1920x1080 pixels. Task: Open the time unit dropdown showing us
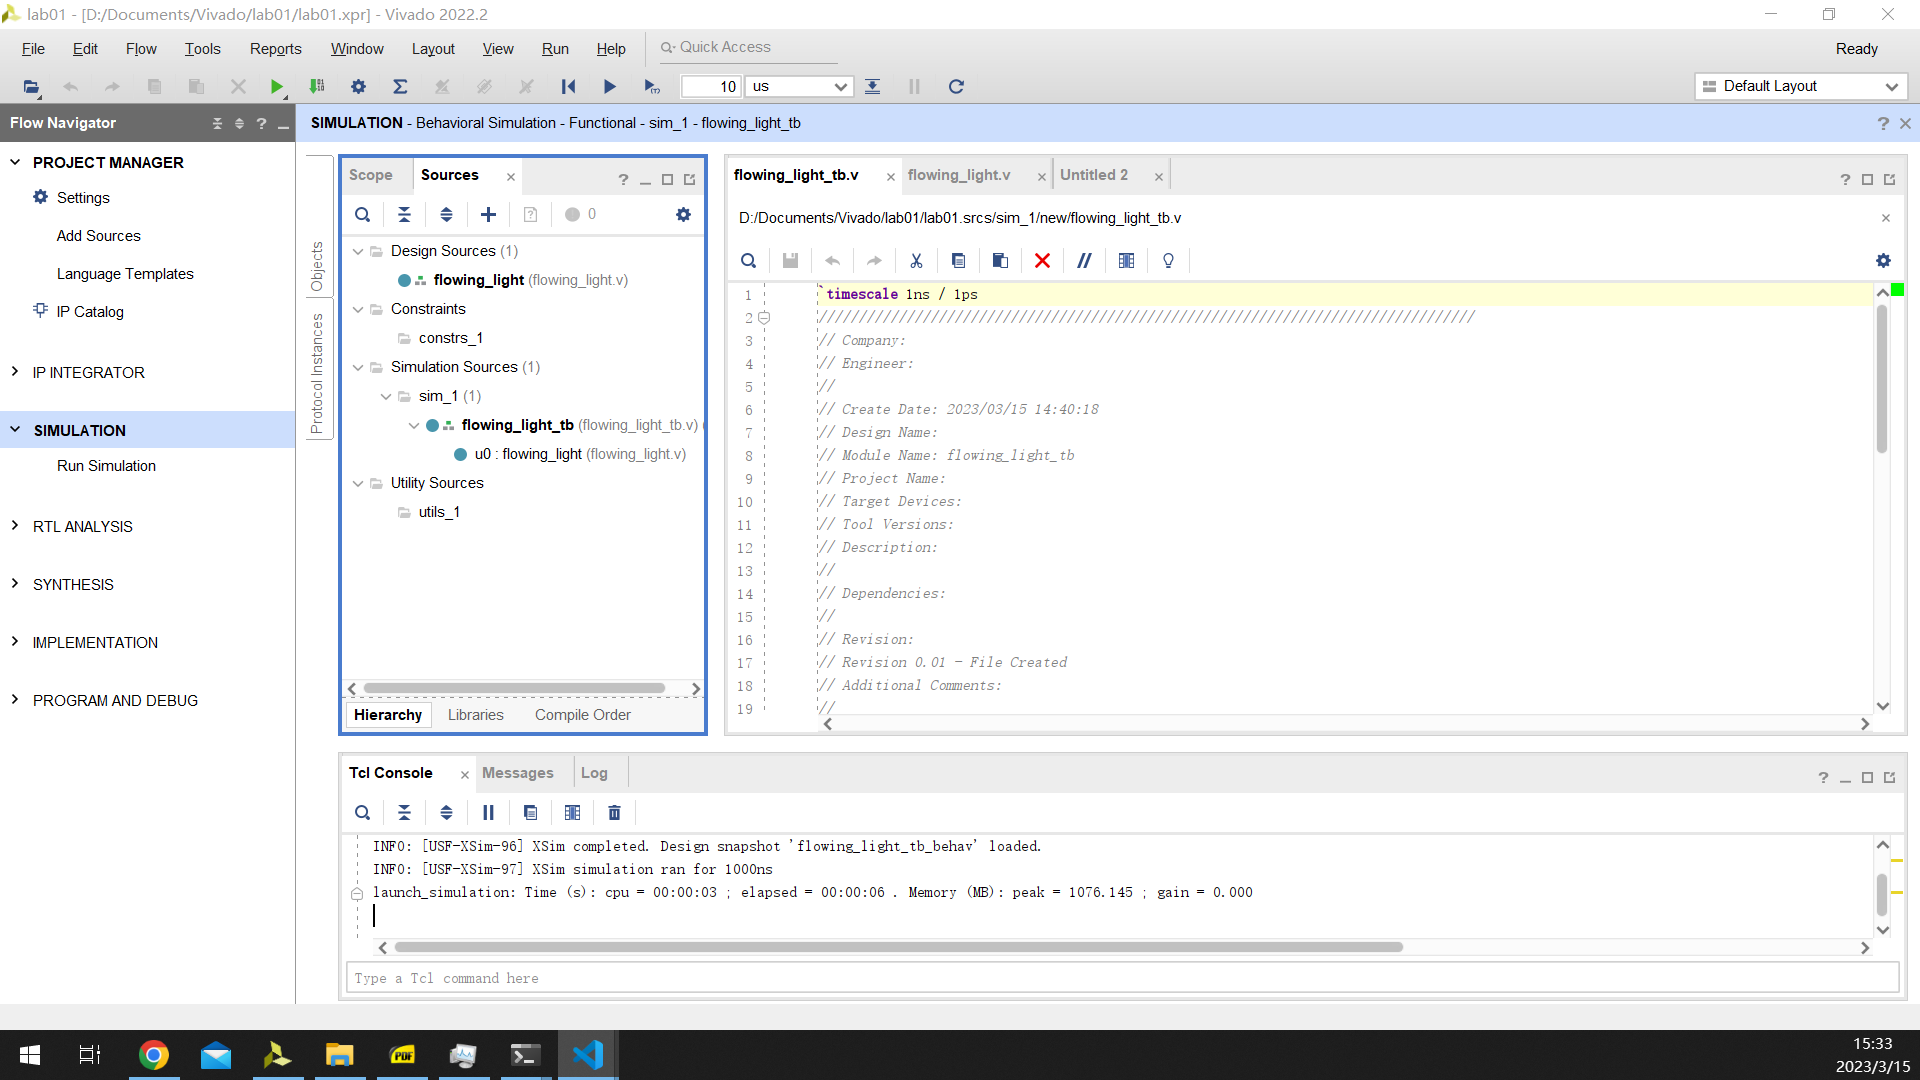tap(800, 87)
